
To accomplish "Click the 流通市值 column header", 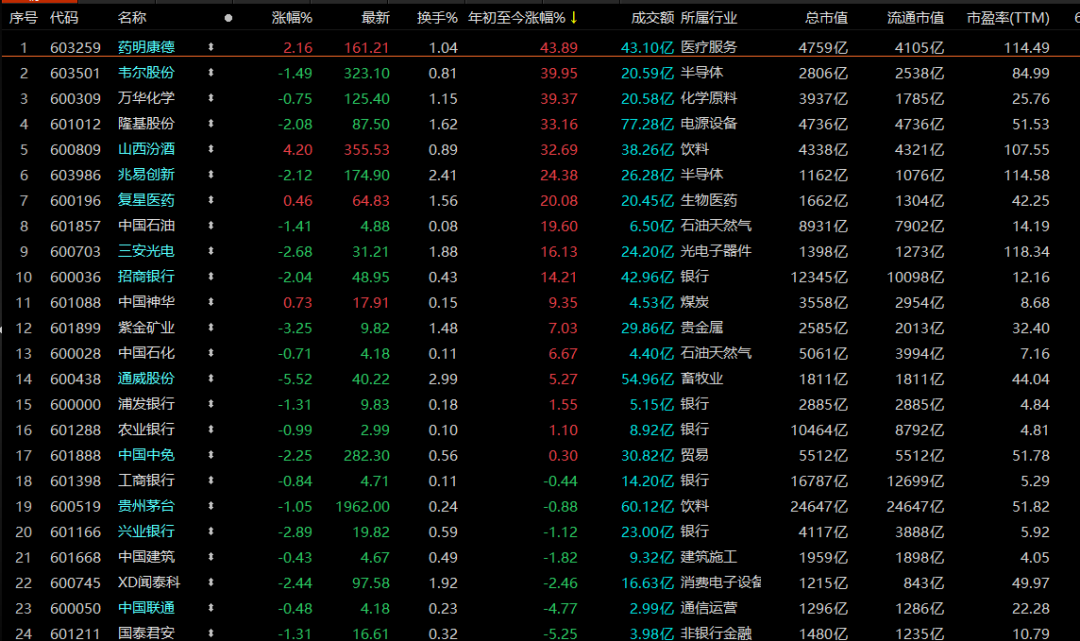I will point(915,18).
